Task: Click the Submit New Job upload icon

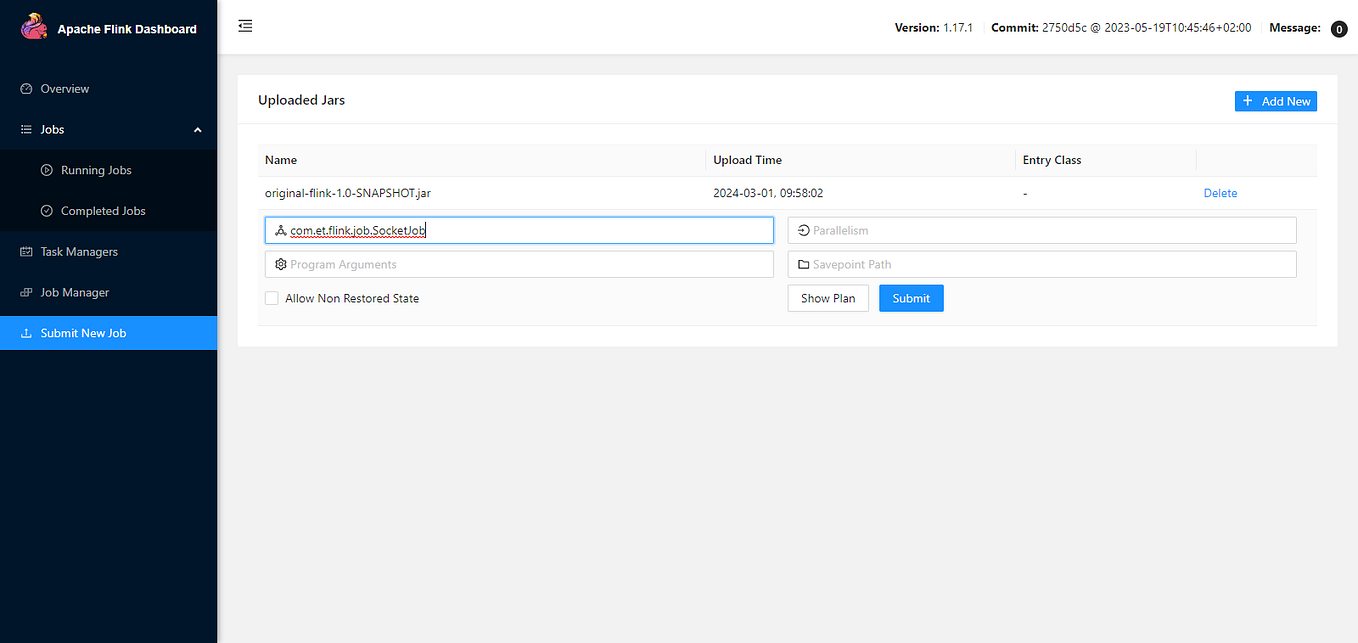Action: tap(26, 332)
